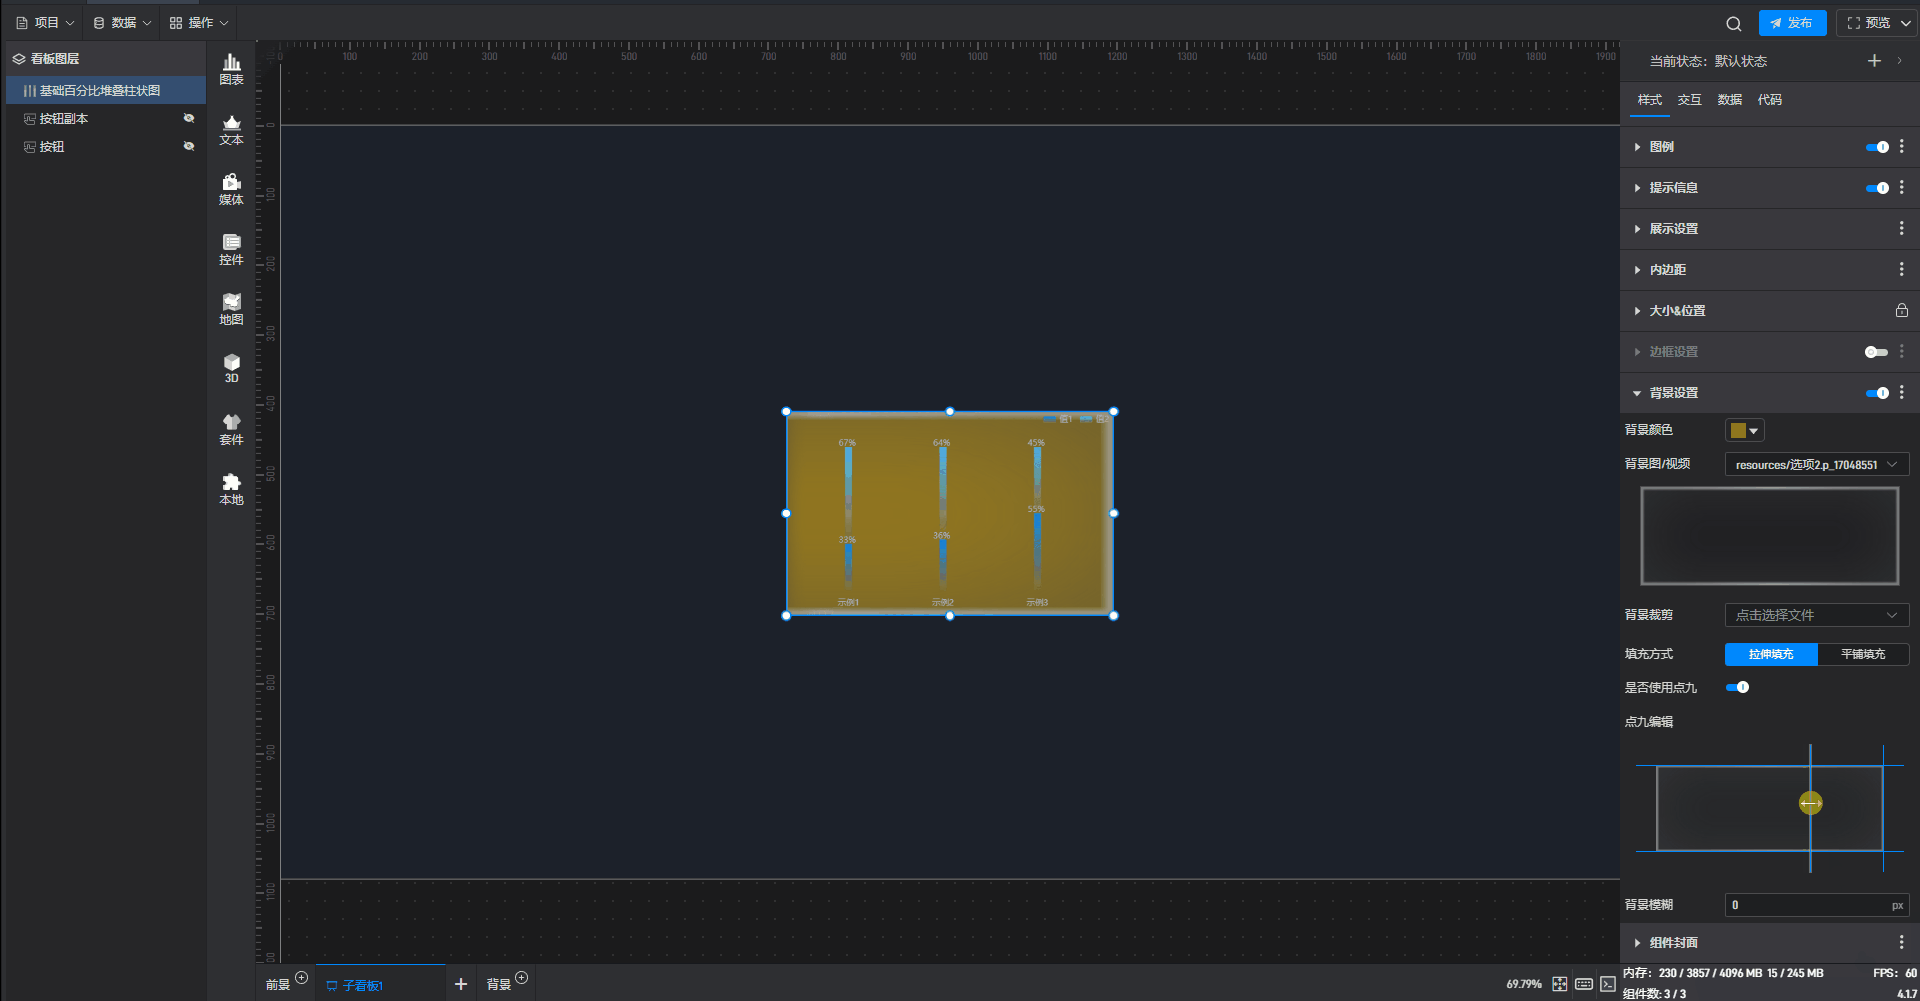Open the 背景裁剪 file dropdown
This screenshot has height=1001, width=1920.
coord(1816,615)
